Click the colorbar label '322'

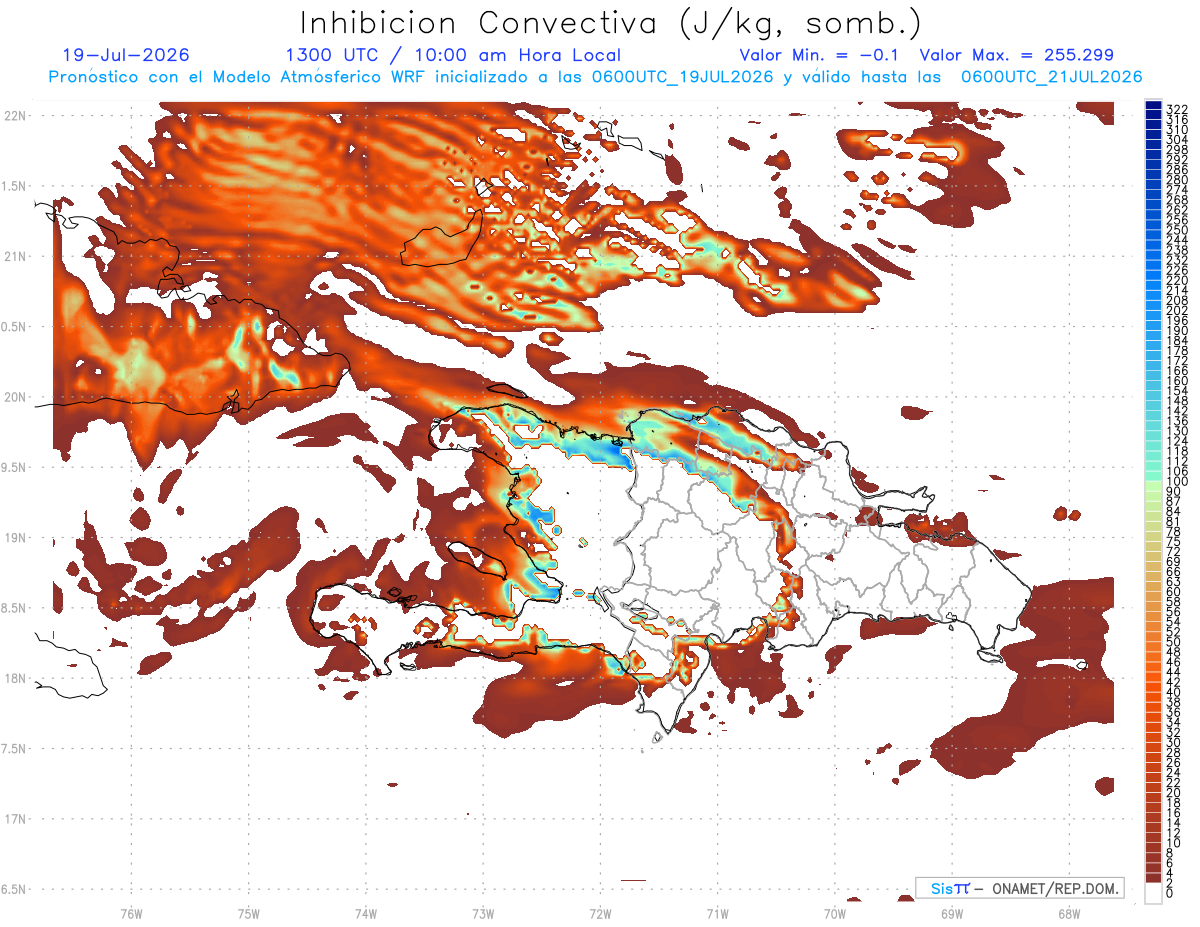click(x=1177, y=109)
